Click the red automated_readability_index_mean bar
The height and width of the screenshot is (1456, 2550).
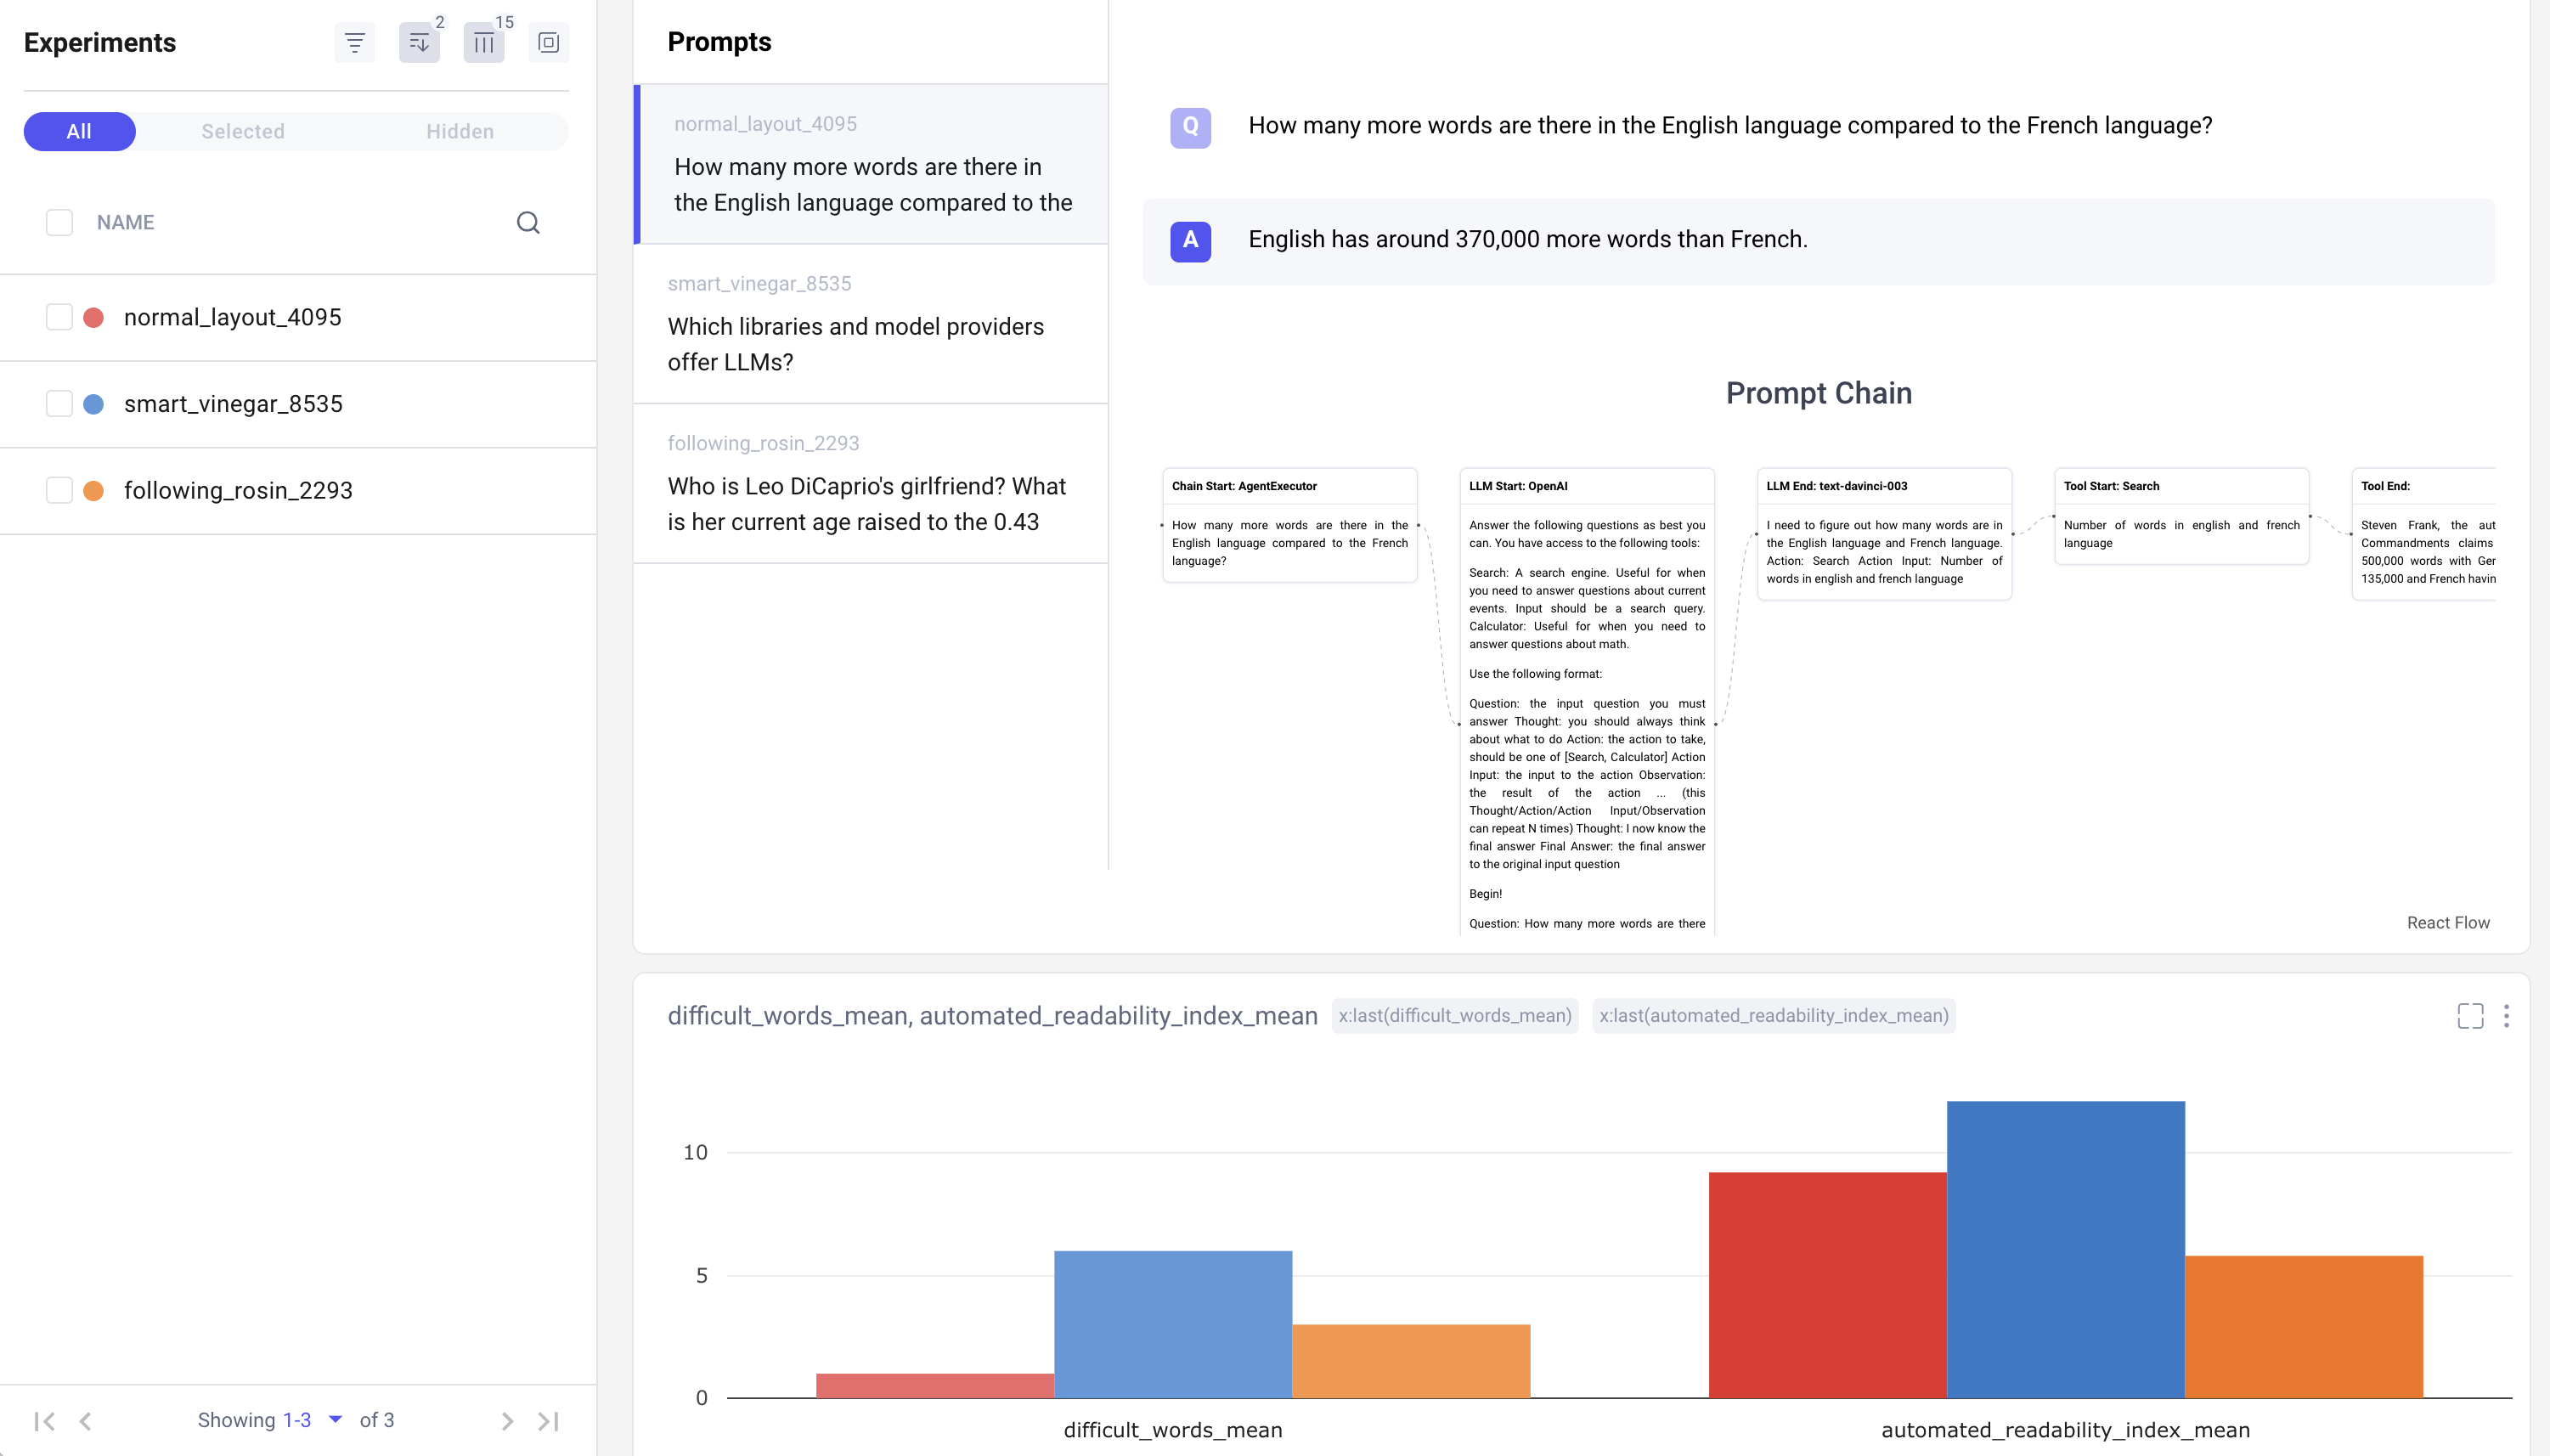(x=1828, y=1285)
